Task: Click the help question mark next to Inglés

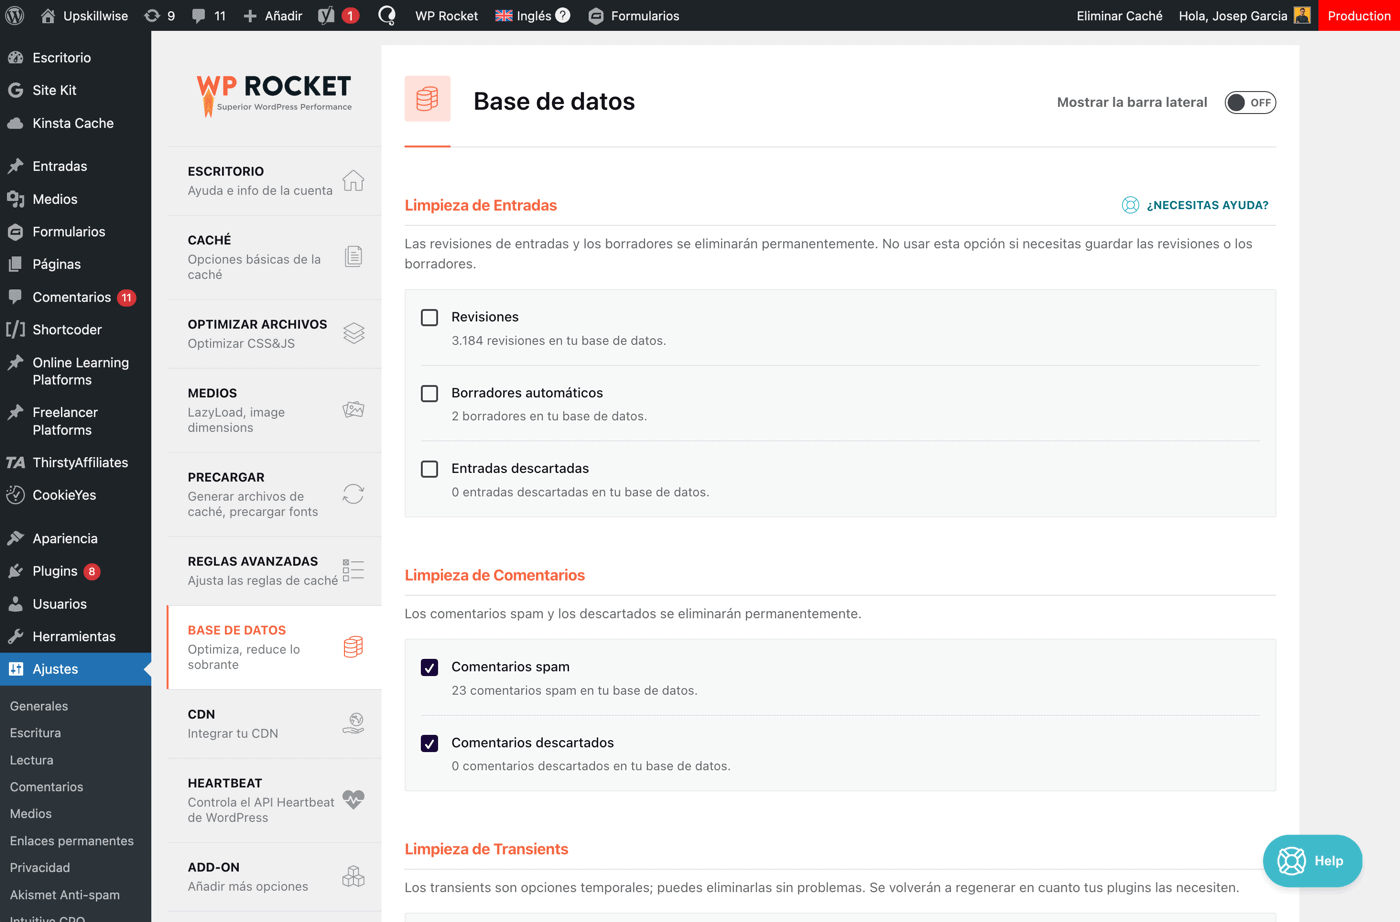Action: tap(563, 15)
